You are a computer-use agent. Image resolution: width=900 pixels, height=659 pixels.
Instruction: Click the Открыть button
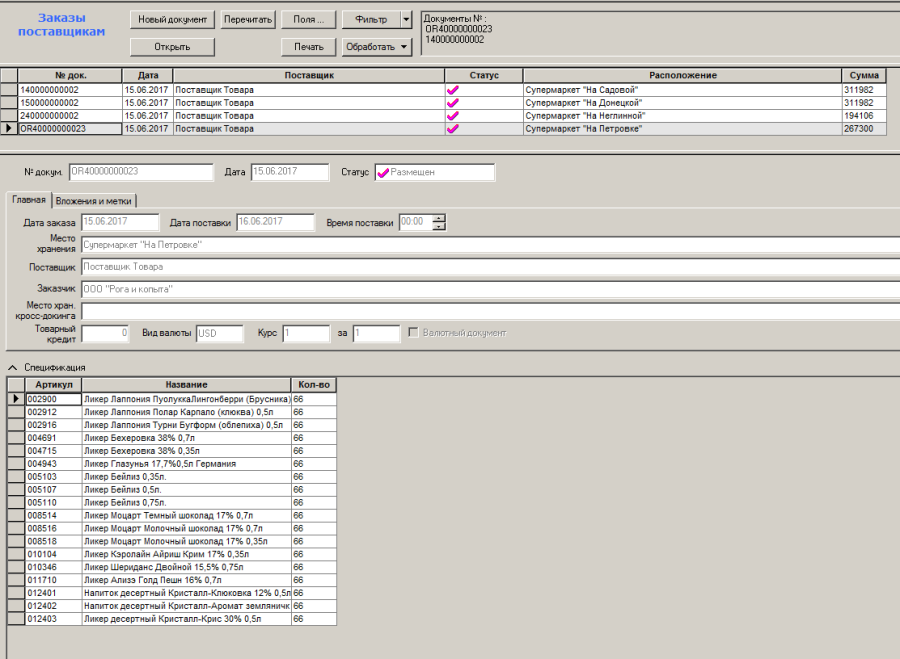click(x=172, y=47)
